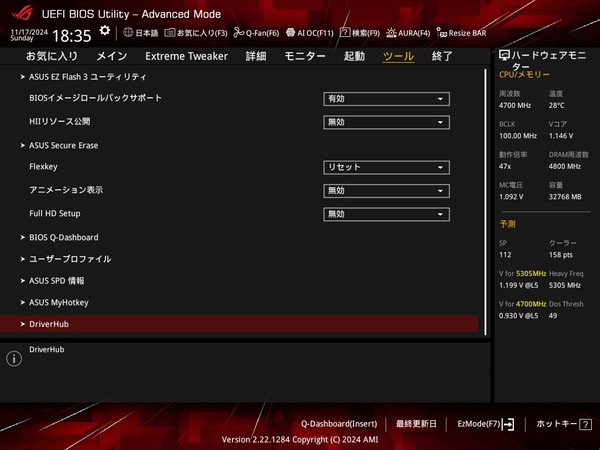600x450 pixels.
Task: Expand ASUS SPD 情報 submenu
Action: pyautogui.click(x=57, y=281)
